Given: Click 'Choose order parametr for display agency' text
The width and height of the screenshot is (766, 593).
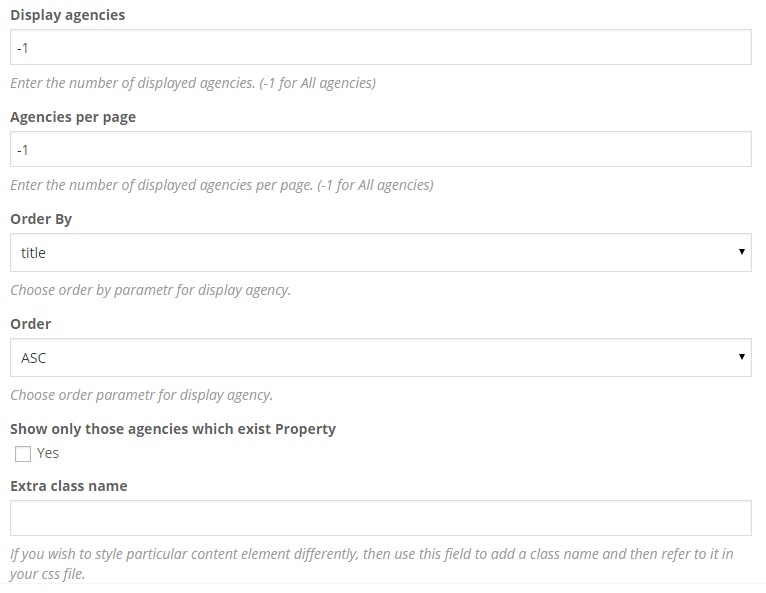Looking at the screenshot, I should [141, 394].
